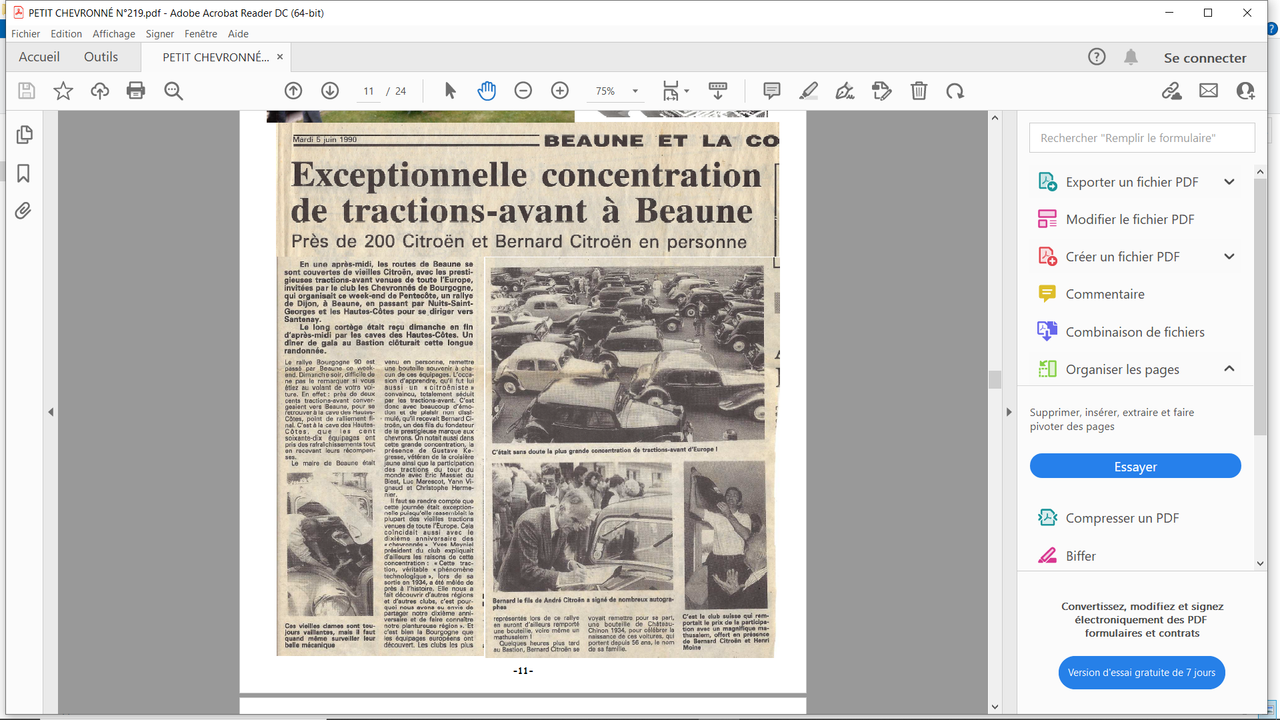Close the PETIT CHEVRONNÉ document tab
The height and width of the screenshot is (720, 1280).
[x=280, y=57]
